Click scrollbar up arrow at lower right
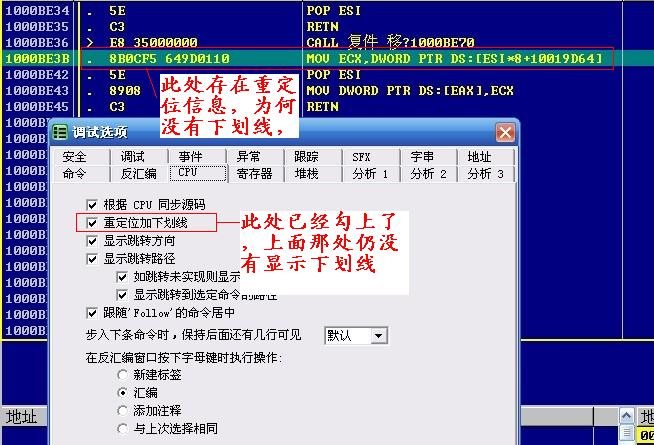654x445 pixels. coord(626,415)
